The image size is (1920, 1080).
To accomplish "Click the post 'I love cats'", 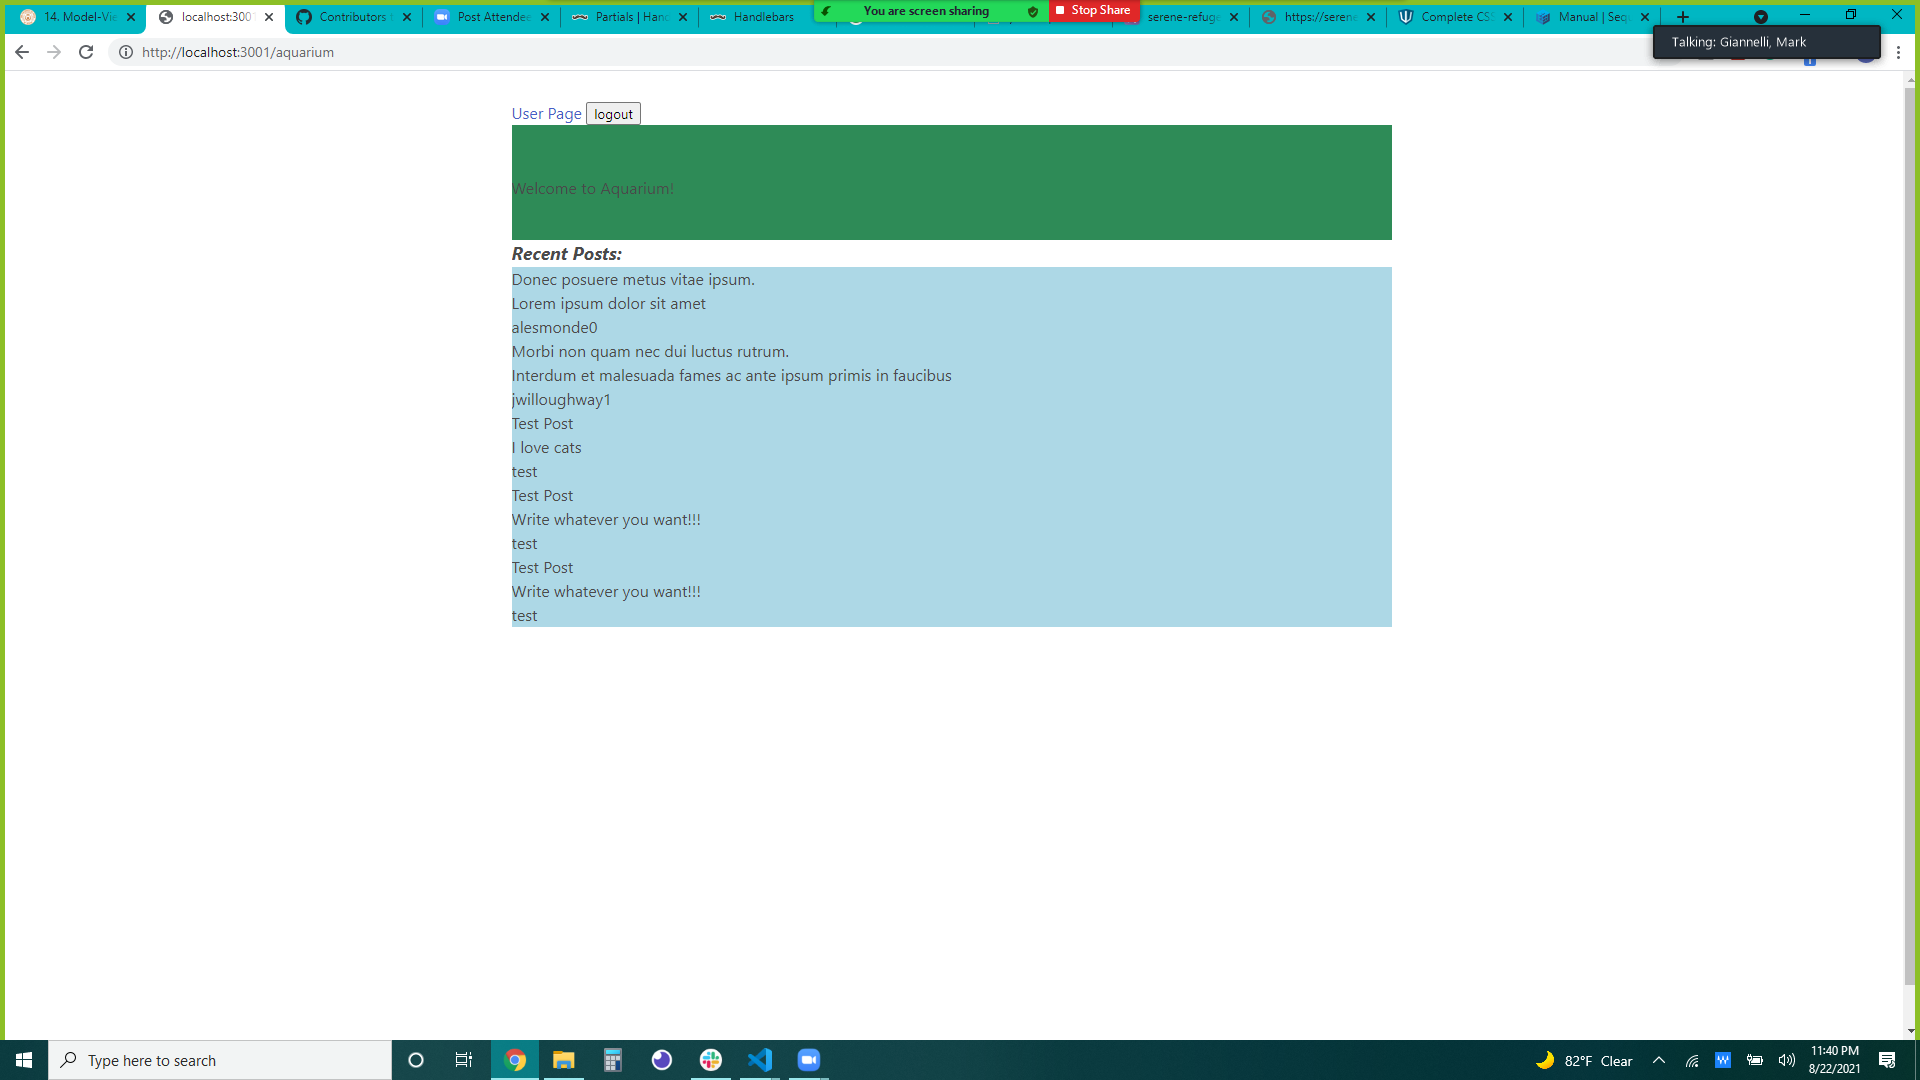I will [546, 448].
